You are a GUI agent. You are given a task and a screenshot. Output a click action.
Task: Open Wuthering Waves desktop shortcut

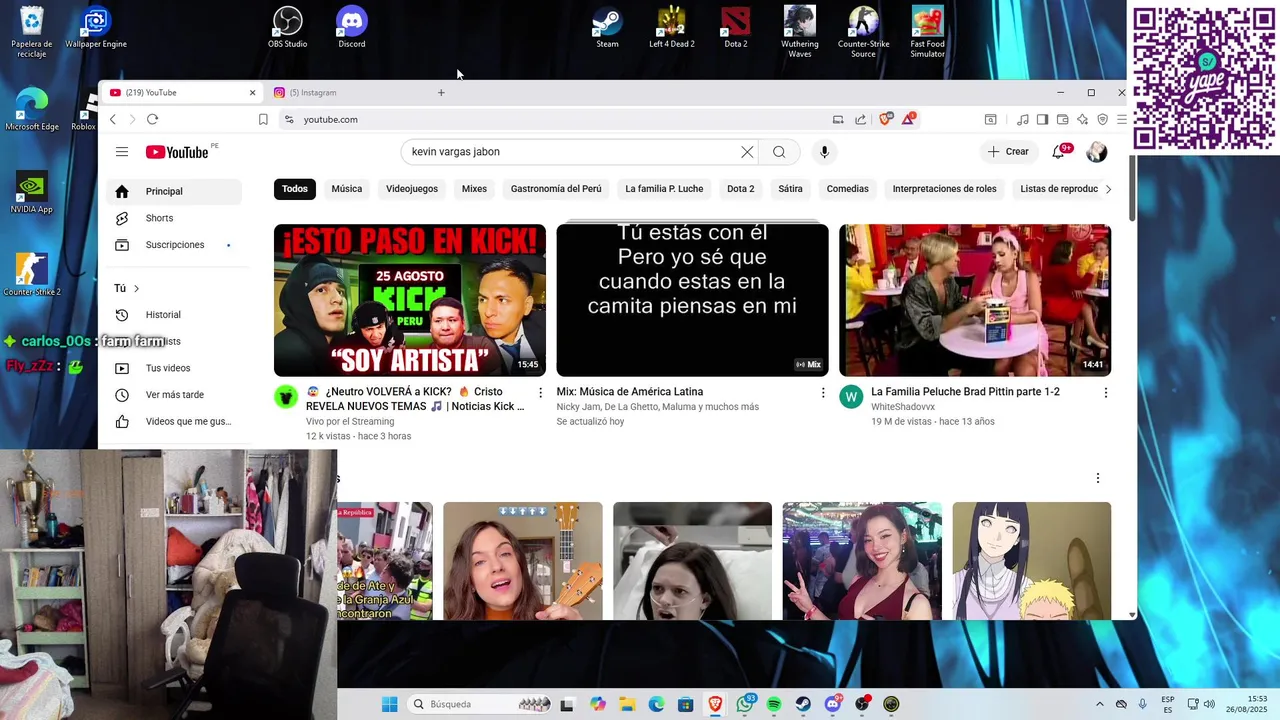pyautogui.click(x=800, y=32)
